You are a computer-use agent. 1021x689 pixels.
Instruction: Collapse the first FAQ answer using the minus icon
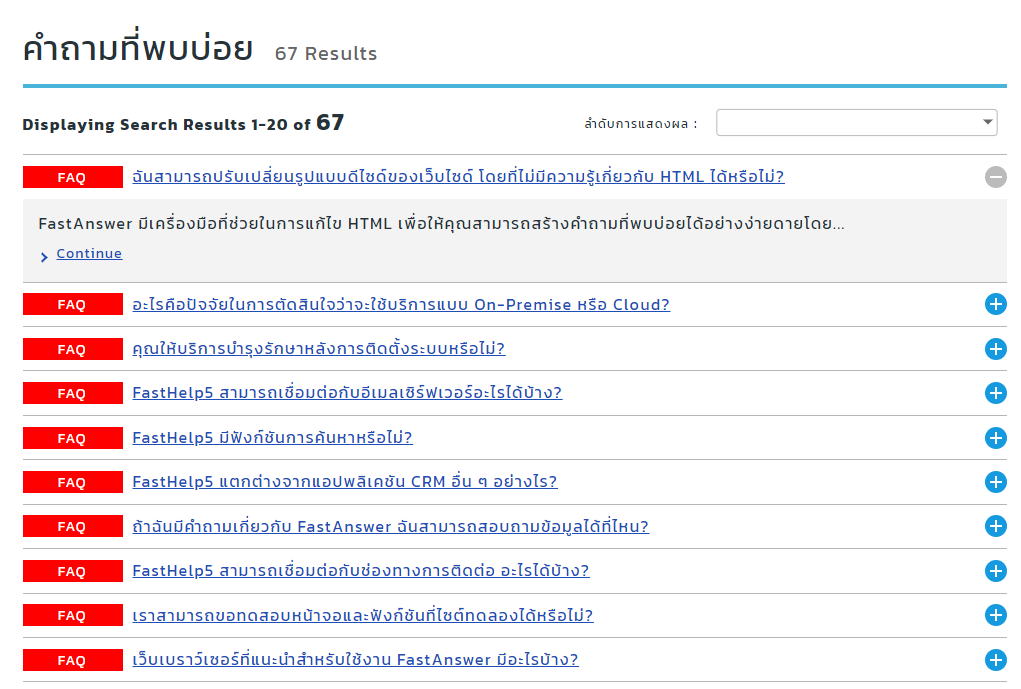[x=995, y=177]
